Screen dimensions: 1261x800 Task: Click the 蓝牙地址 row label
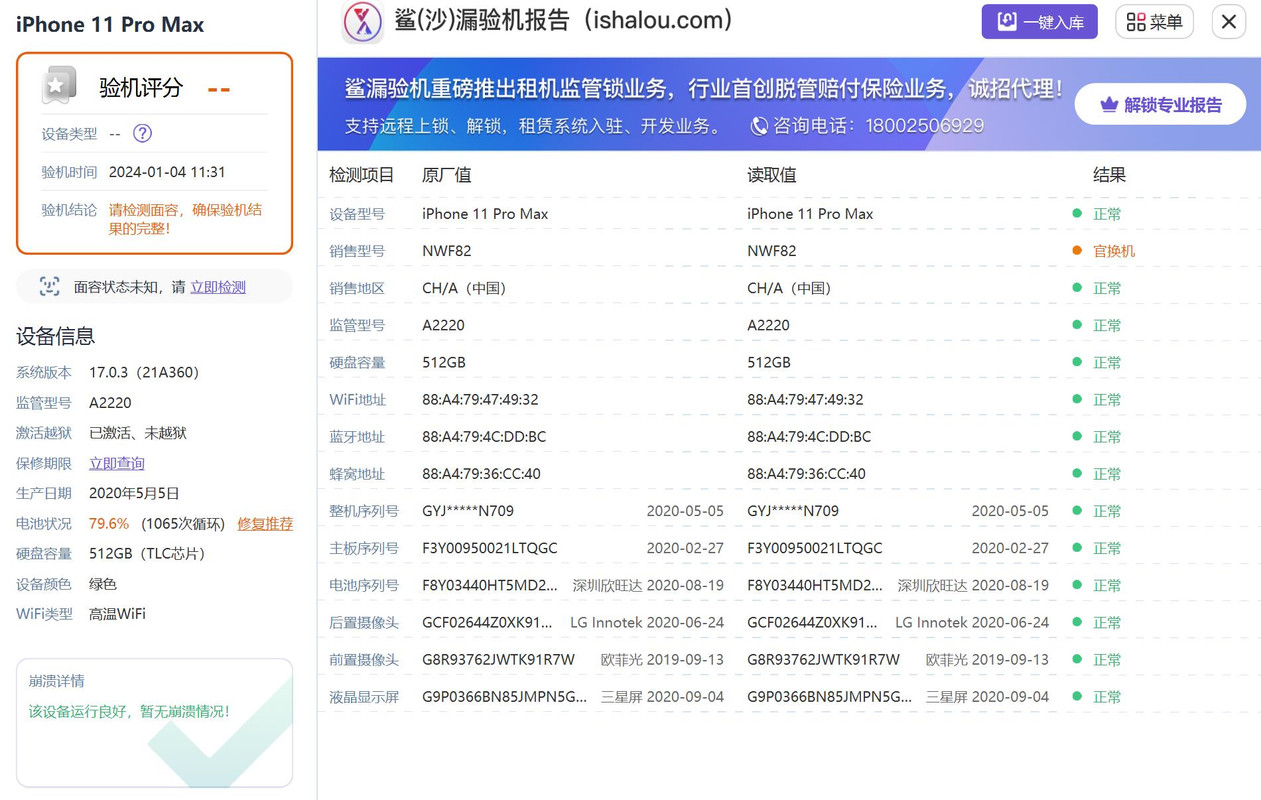click(357, 437)
